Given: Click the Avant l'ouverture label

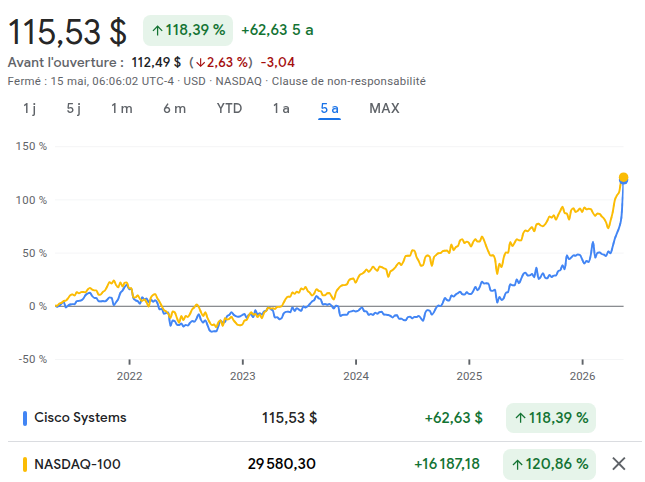Looking at the screenshot, I should click(66, 62).
